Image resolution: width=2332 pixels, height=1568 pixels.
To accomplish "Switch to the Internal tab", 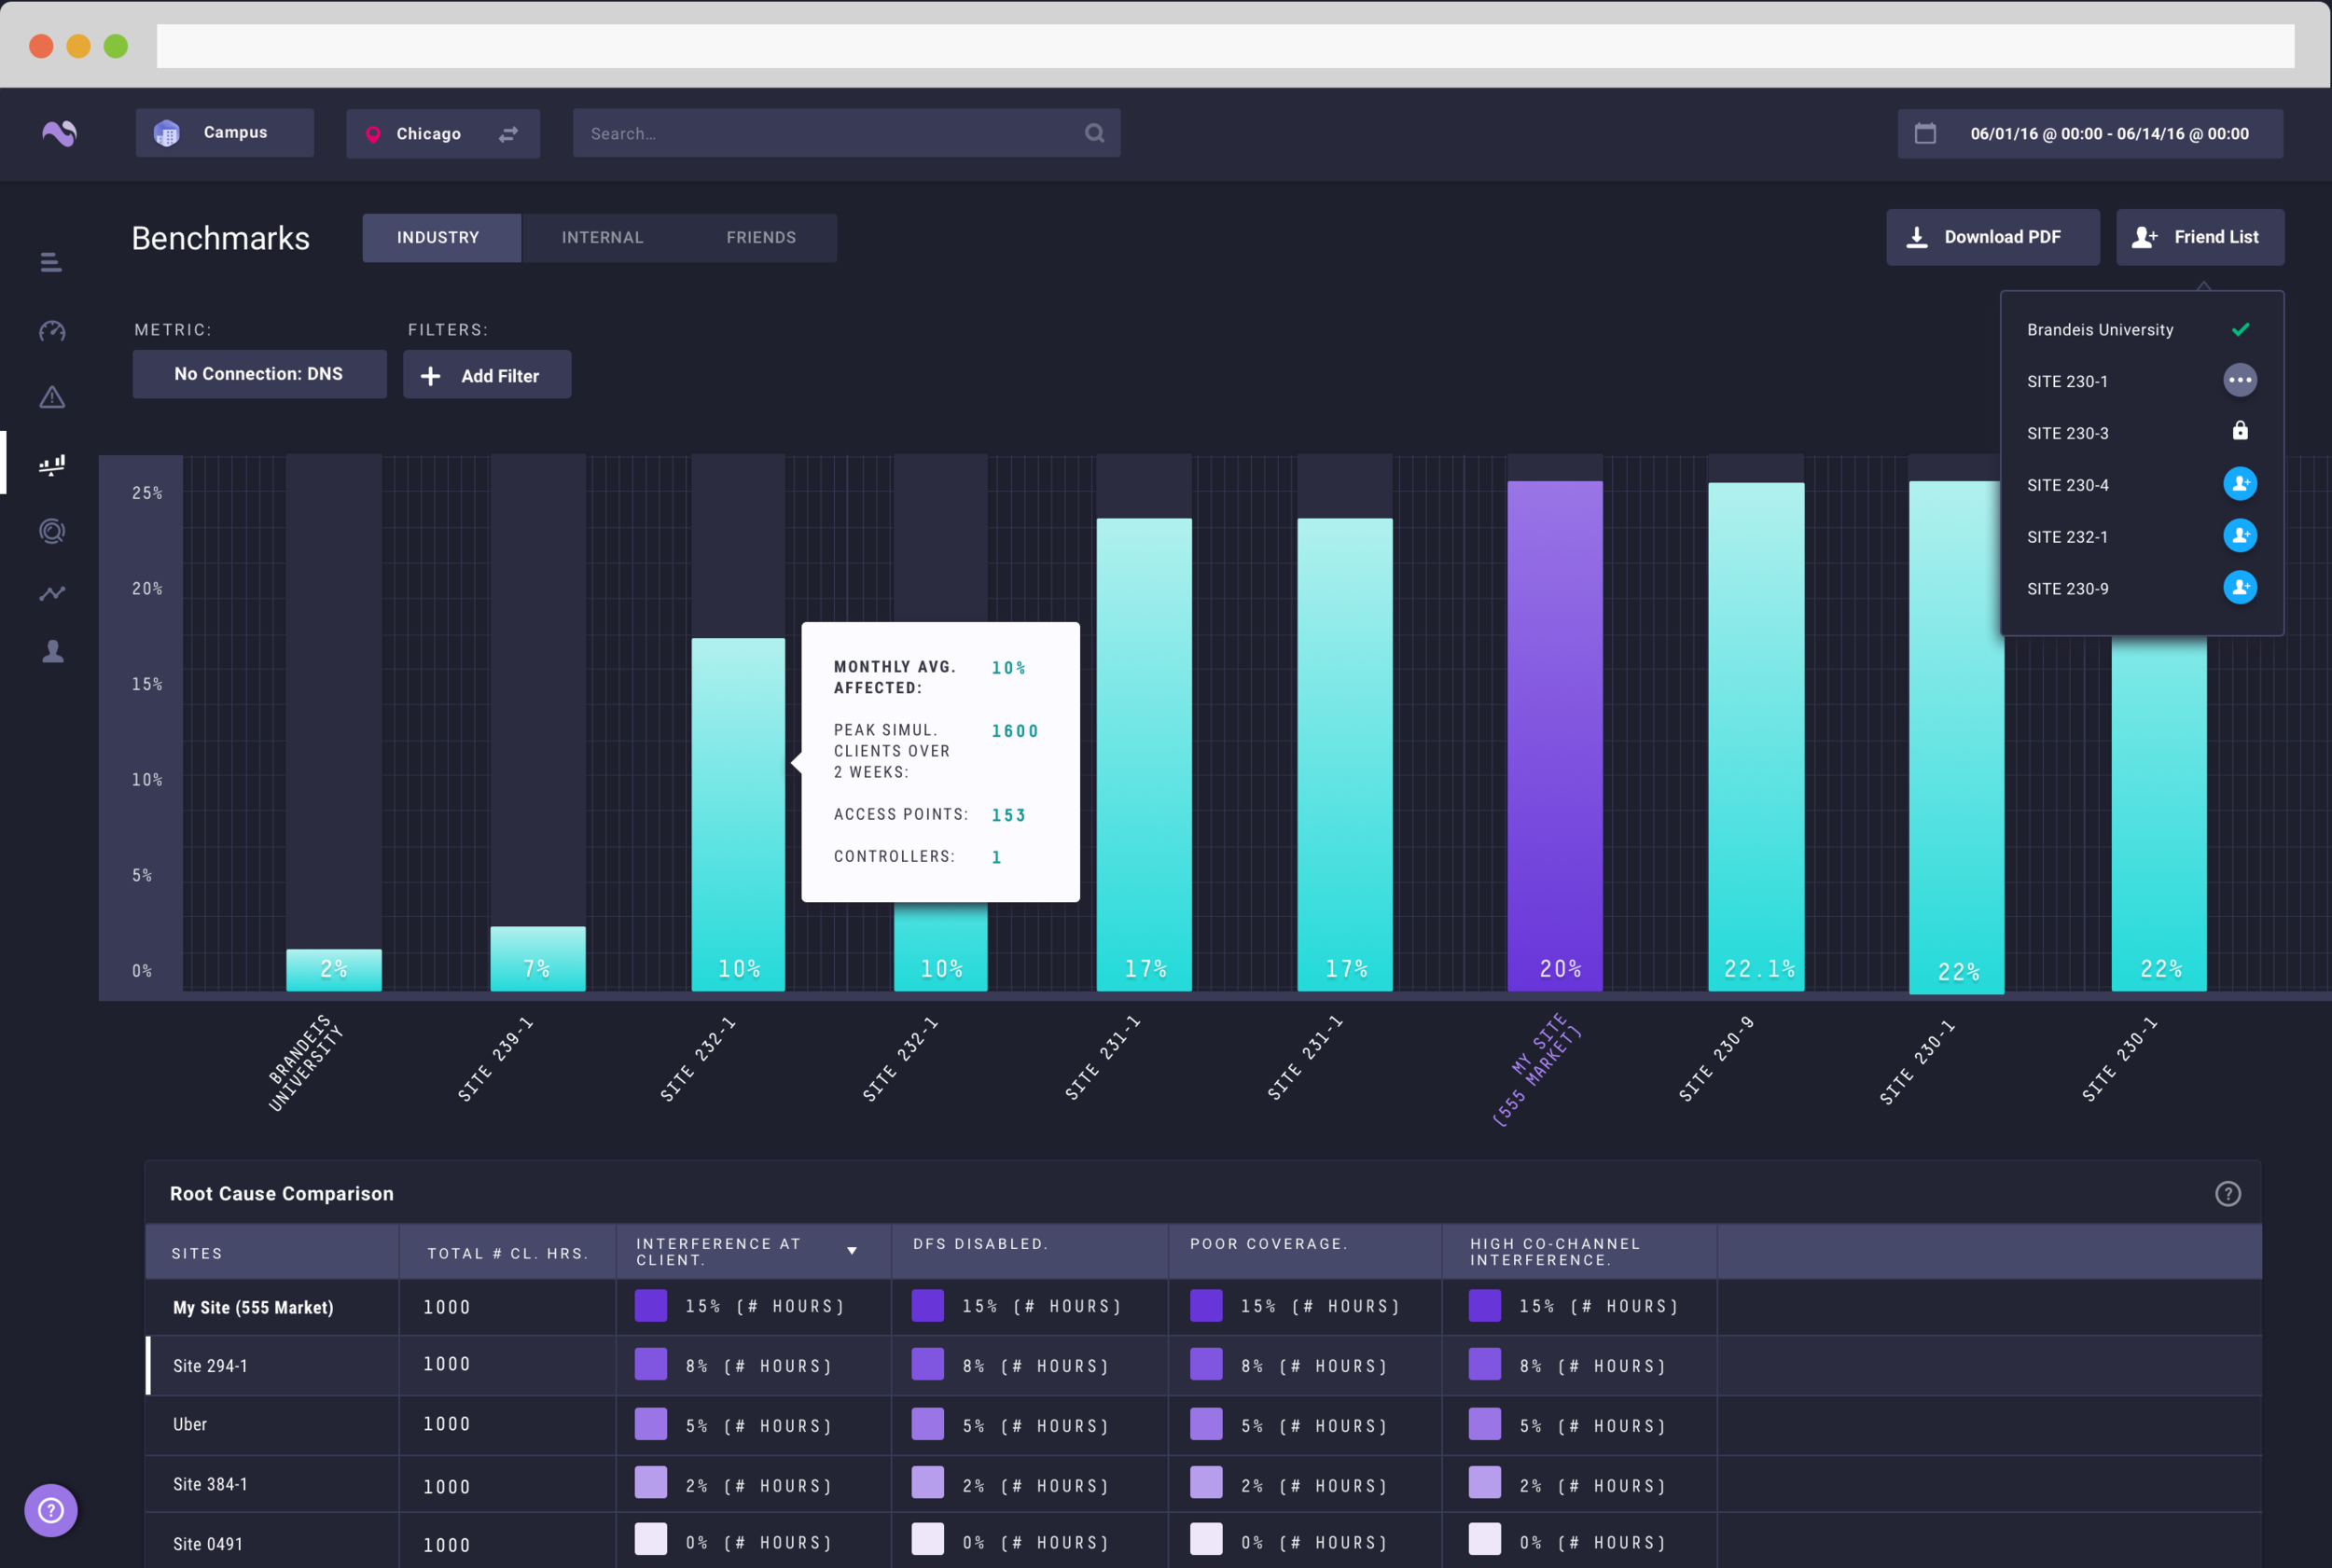I will pos(602,238).
